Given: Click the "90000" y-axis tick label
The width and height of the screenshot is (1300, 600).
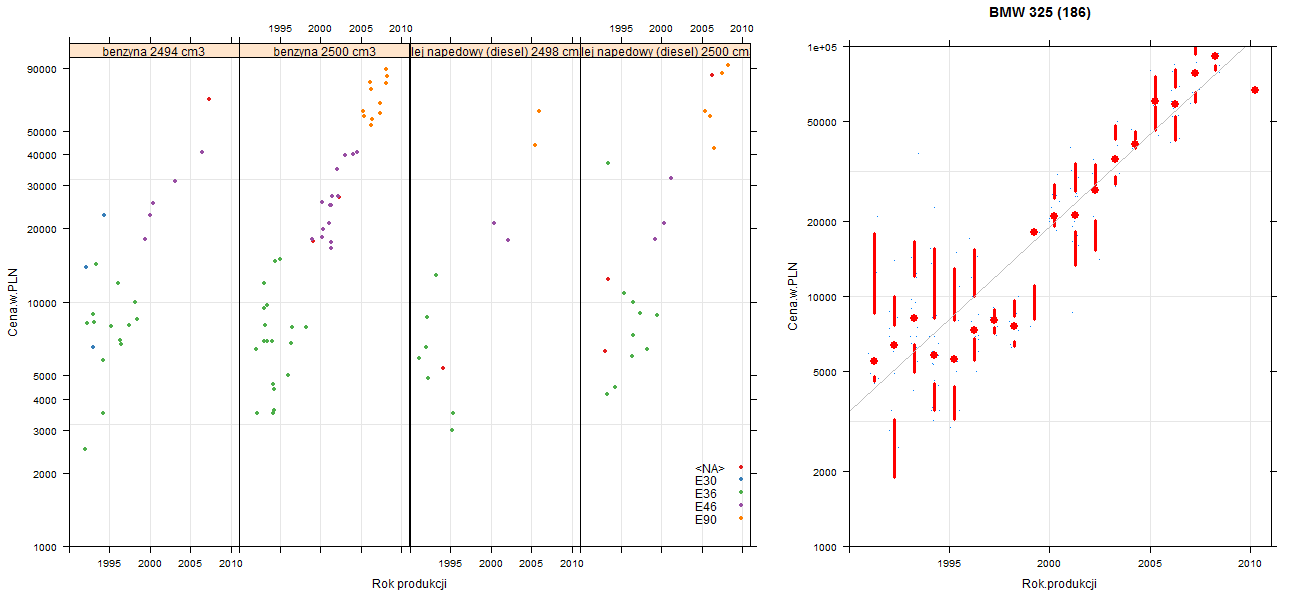Looking at the screenshot, I should 41,69.
